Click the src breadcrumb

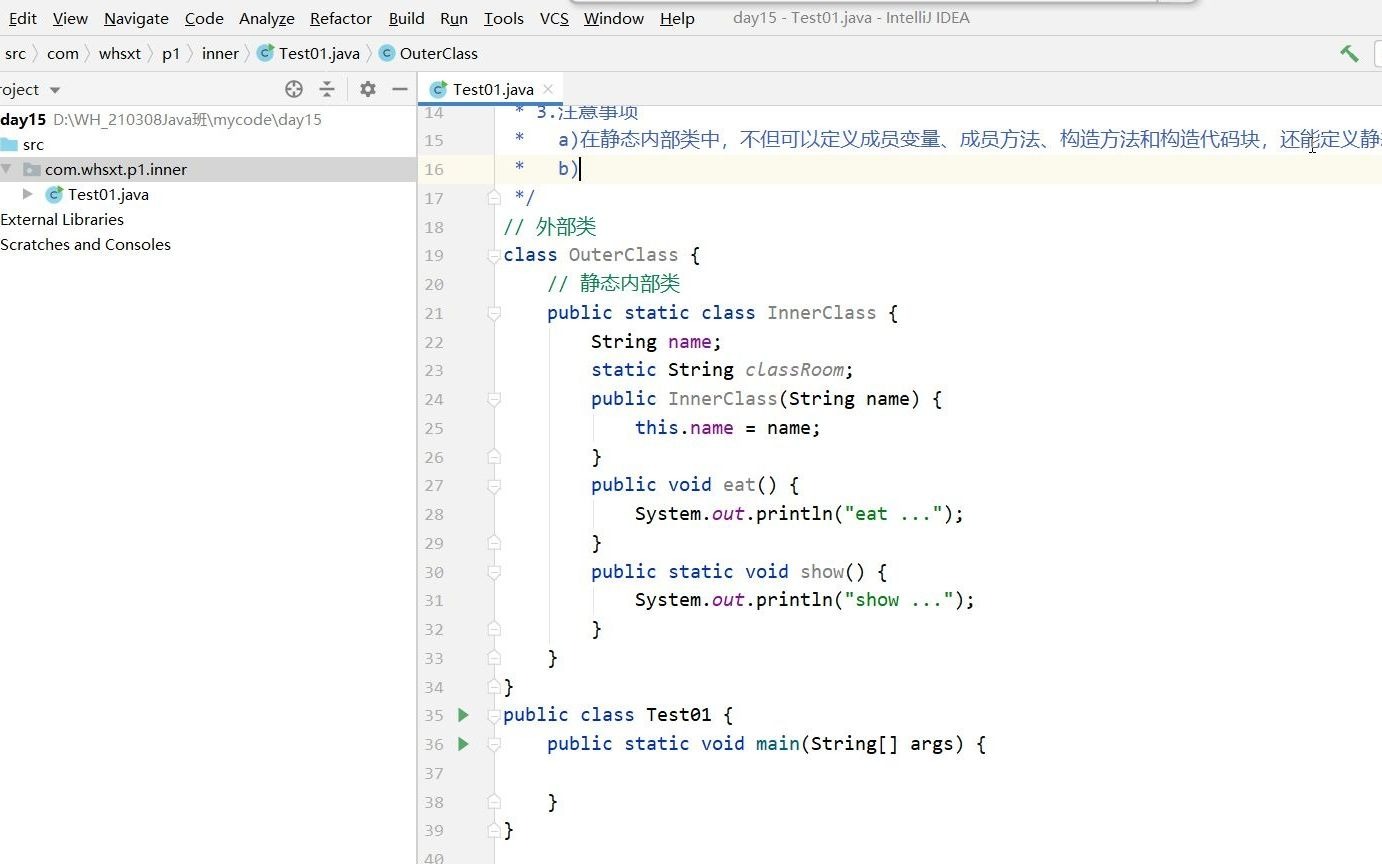[x=15, y=54]
